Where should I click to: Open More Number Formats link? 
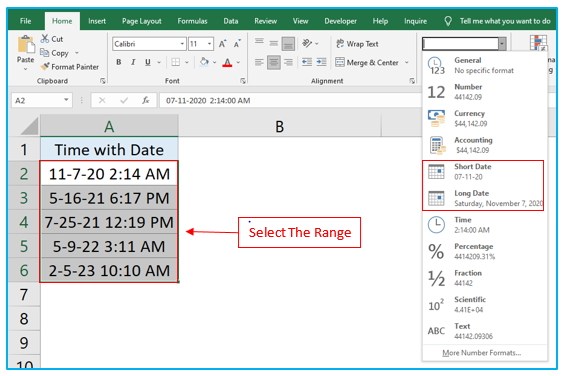(x=481, y=353)
